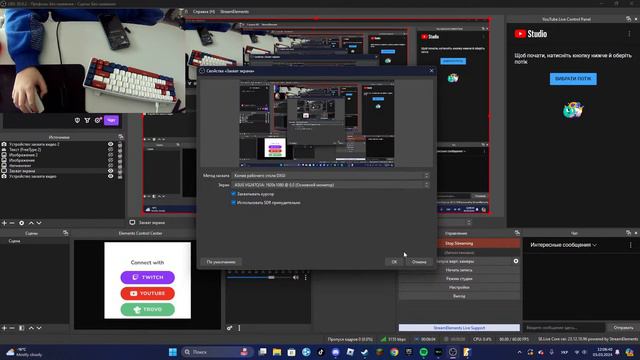Open chat panel three-dot options menu
The image size is (640, 360).
click(630, 245)
